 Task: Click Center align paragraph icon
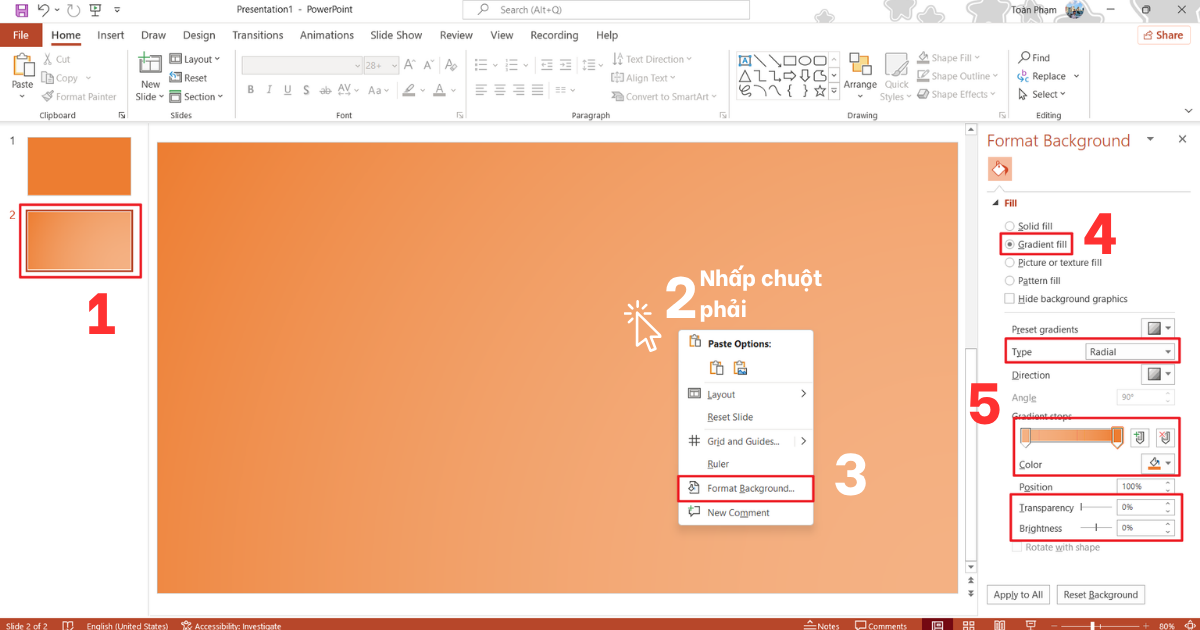coord(498,89)
